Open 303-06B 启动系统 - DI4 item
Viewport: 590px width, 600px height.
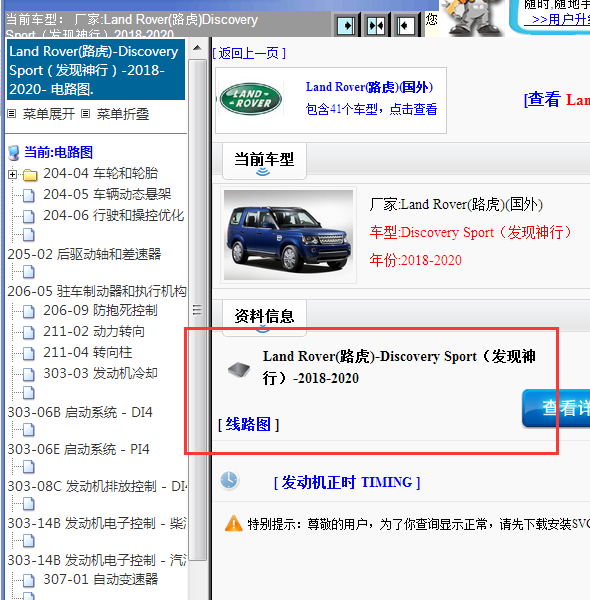80,412
